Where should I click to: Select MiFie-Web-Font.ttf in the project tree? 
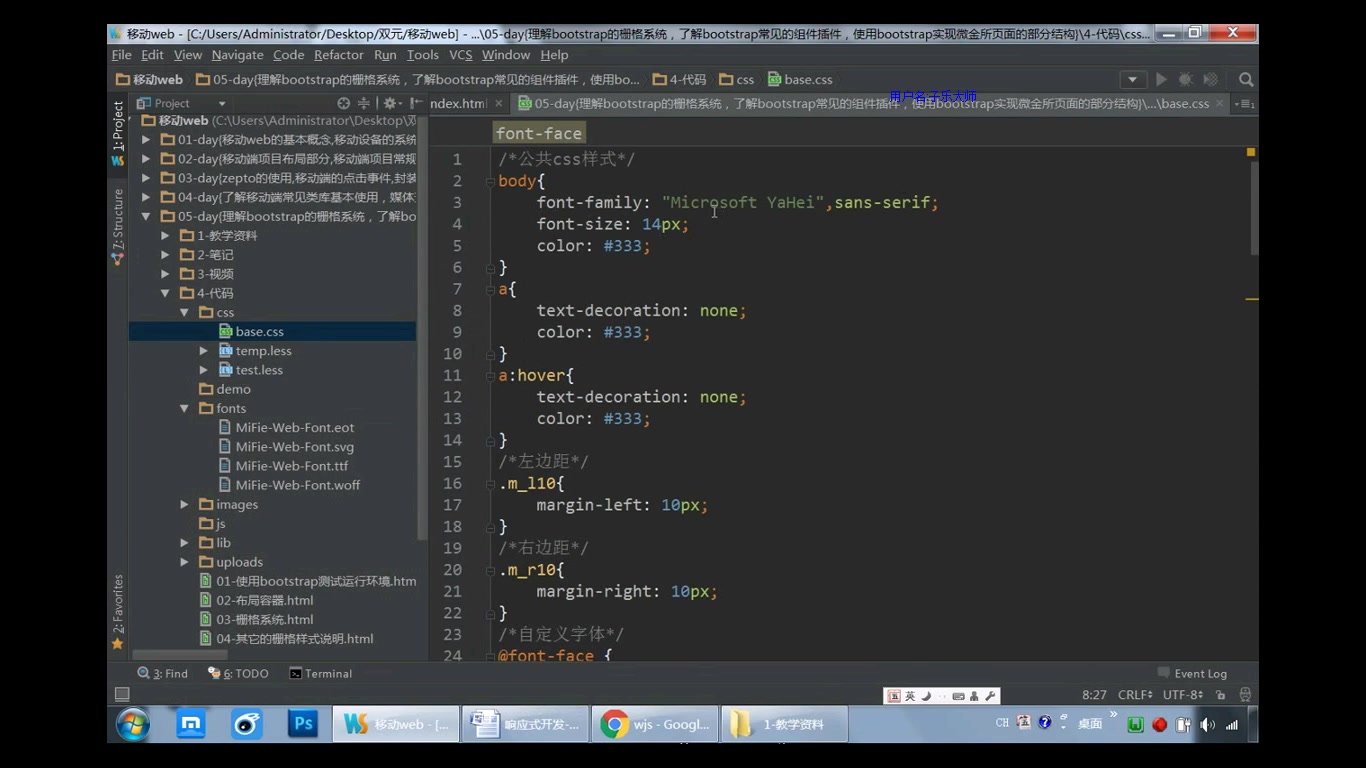pyautogui.click(x=292, y=466)
